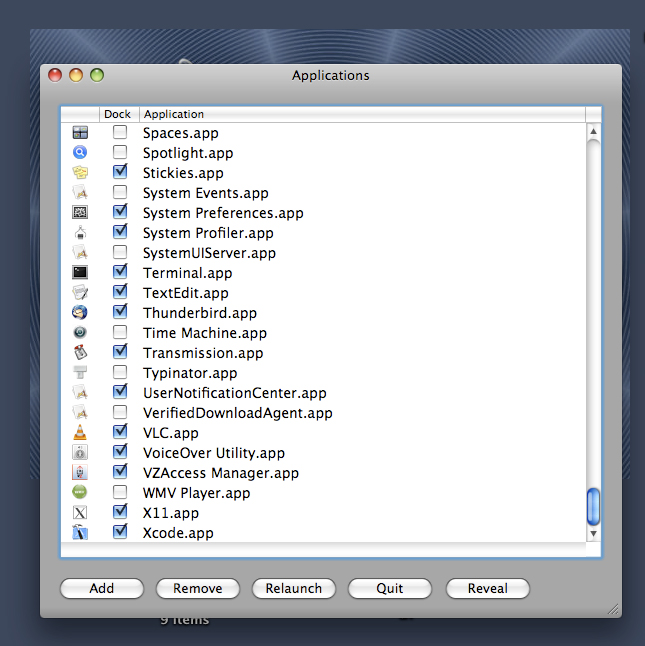Image resolution: width=645 pixels, height=646 pixels.
Task: Select the UserNotificationCenter.app name
Action: click(x=235, y=393)
